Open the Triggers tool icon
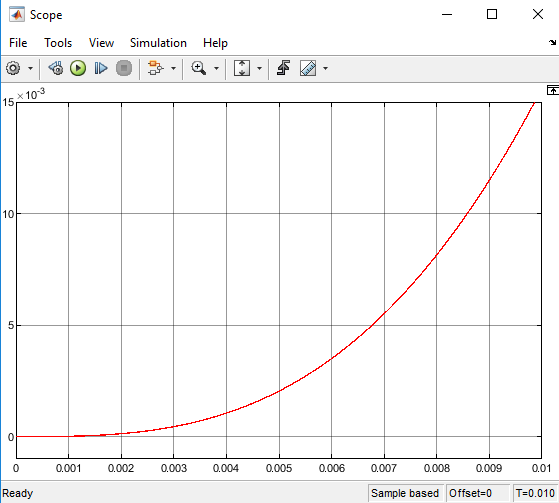 tap(283, 68)
